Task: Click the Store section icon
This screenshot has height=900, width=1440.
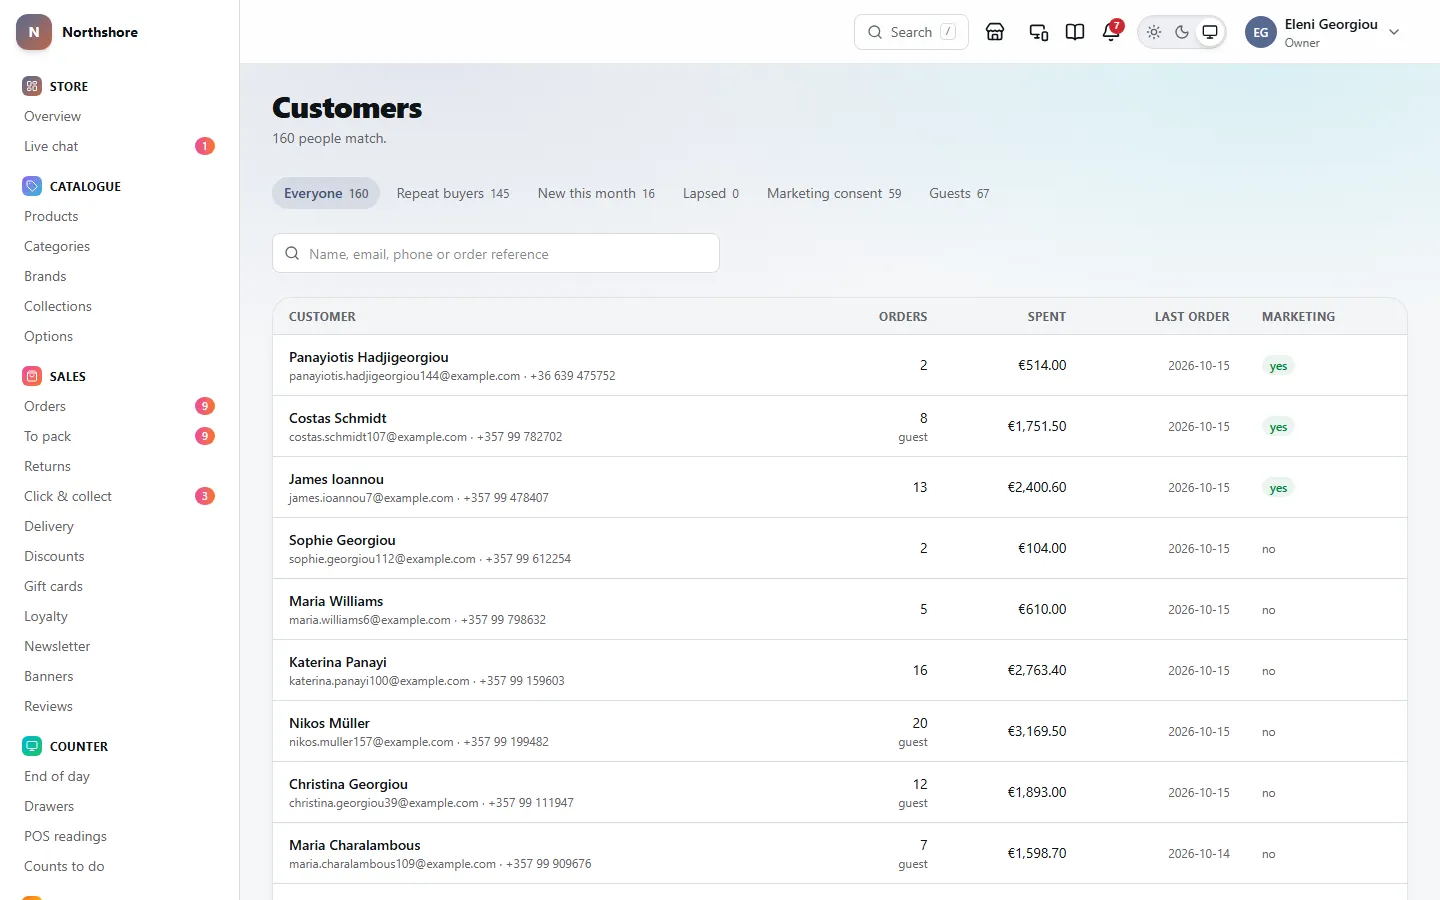Action: [x=32, y=86]
